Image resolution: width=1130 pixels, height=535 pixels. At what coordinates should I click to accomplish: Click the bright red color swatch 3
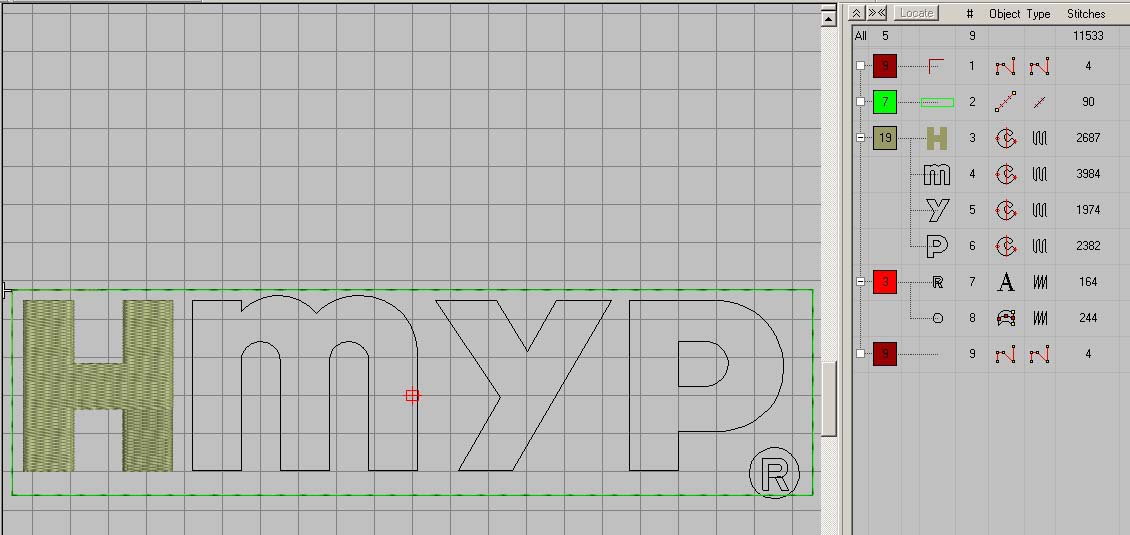885,282
